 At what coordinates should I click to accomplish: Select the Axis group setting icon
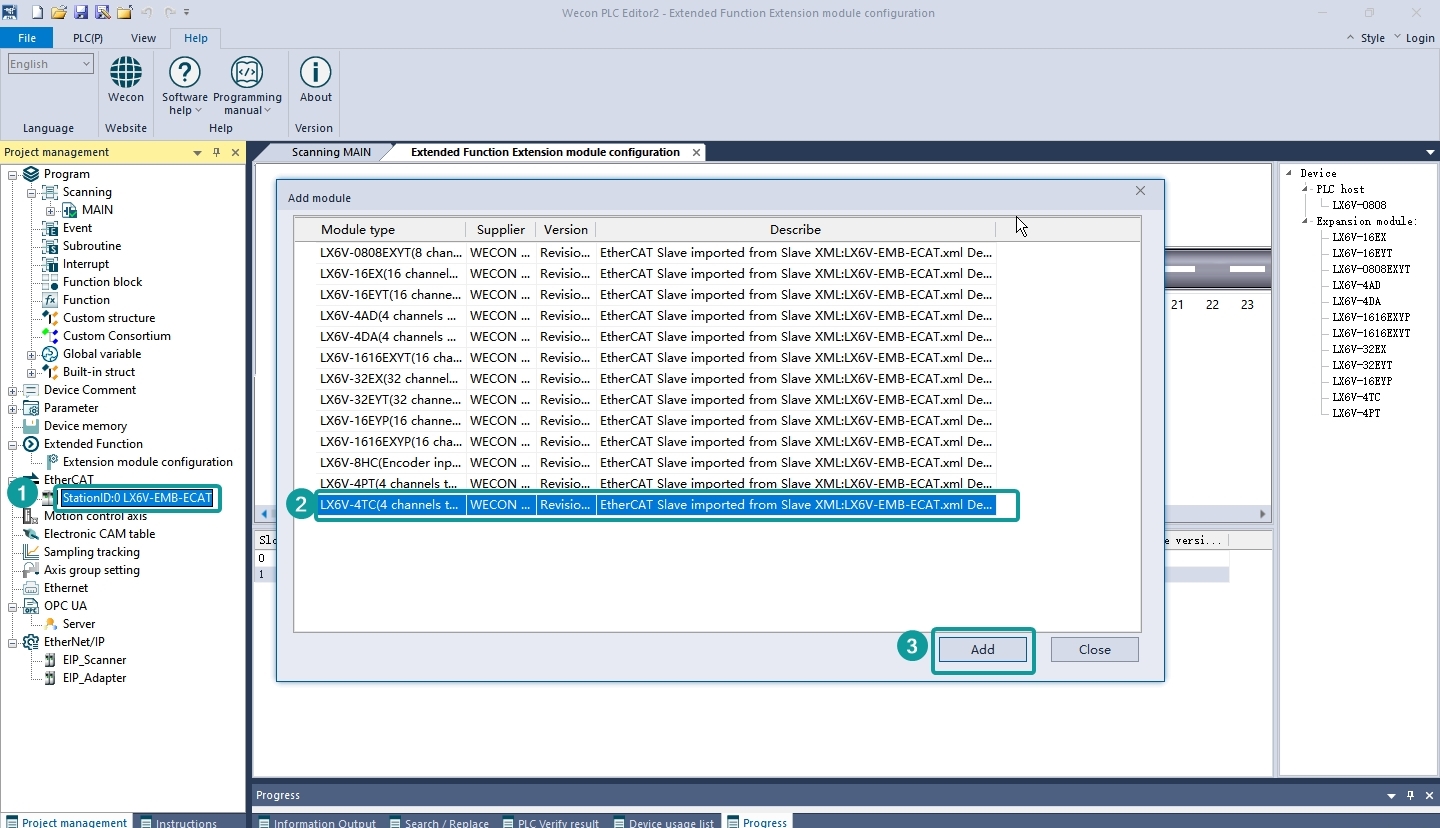click(x=30, y=570)
